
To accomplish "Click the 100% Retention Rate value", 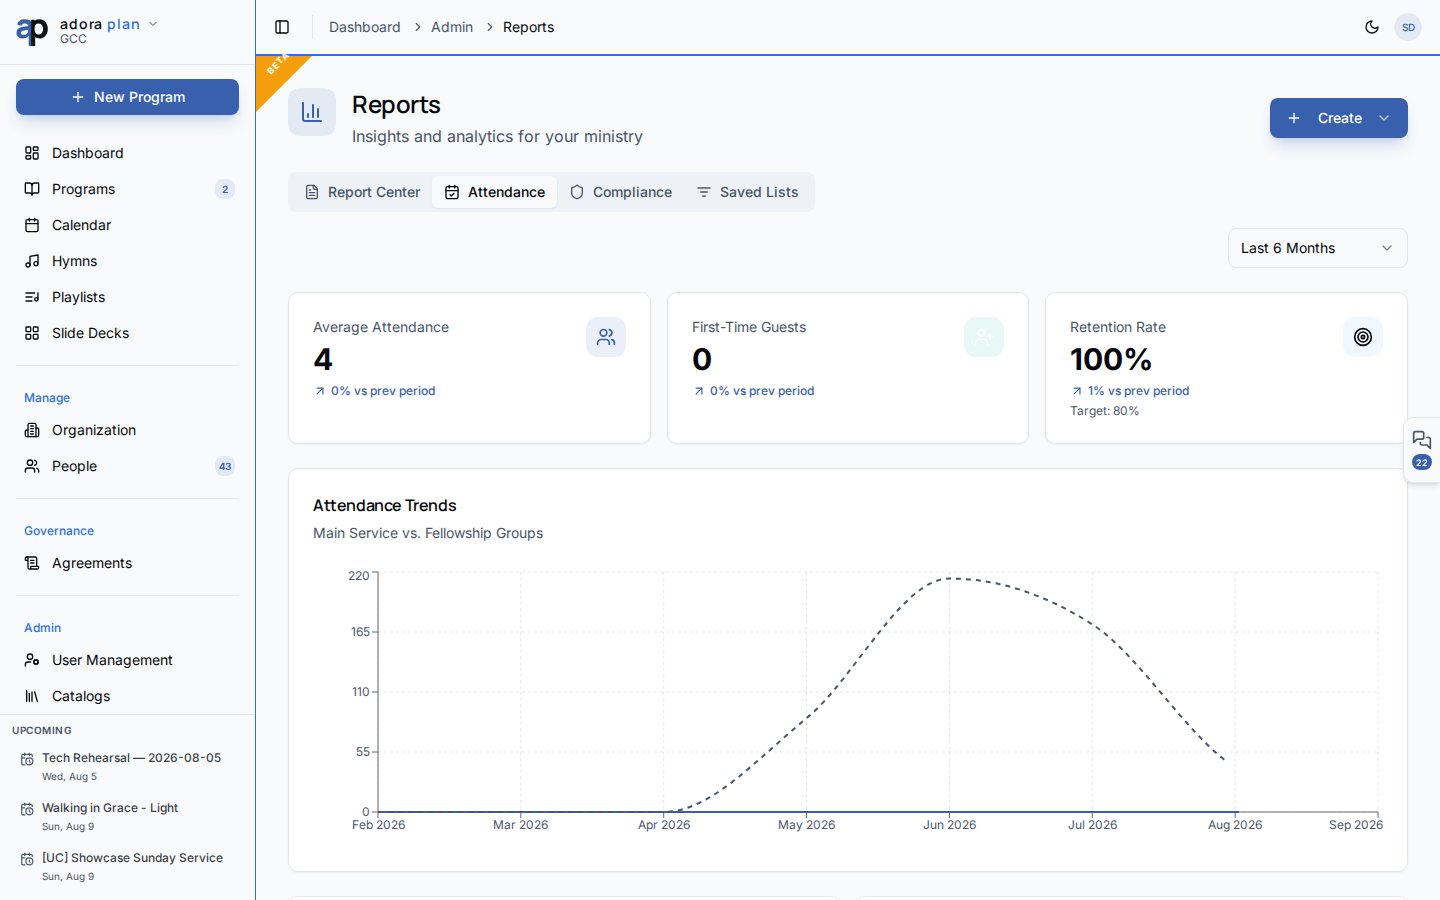I will (x=1111, y=359).
